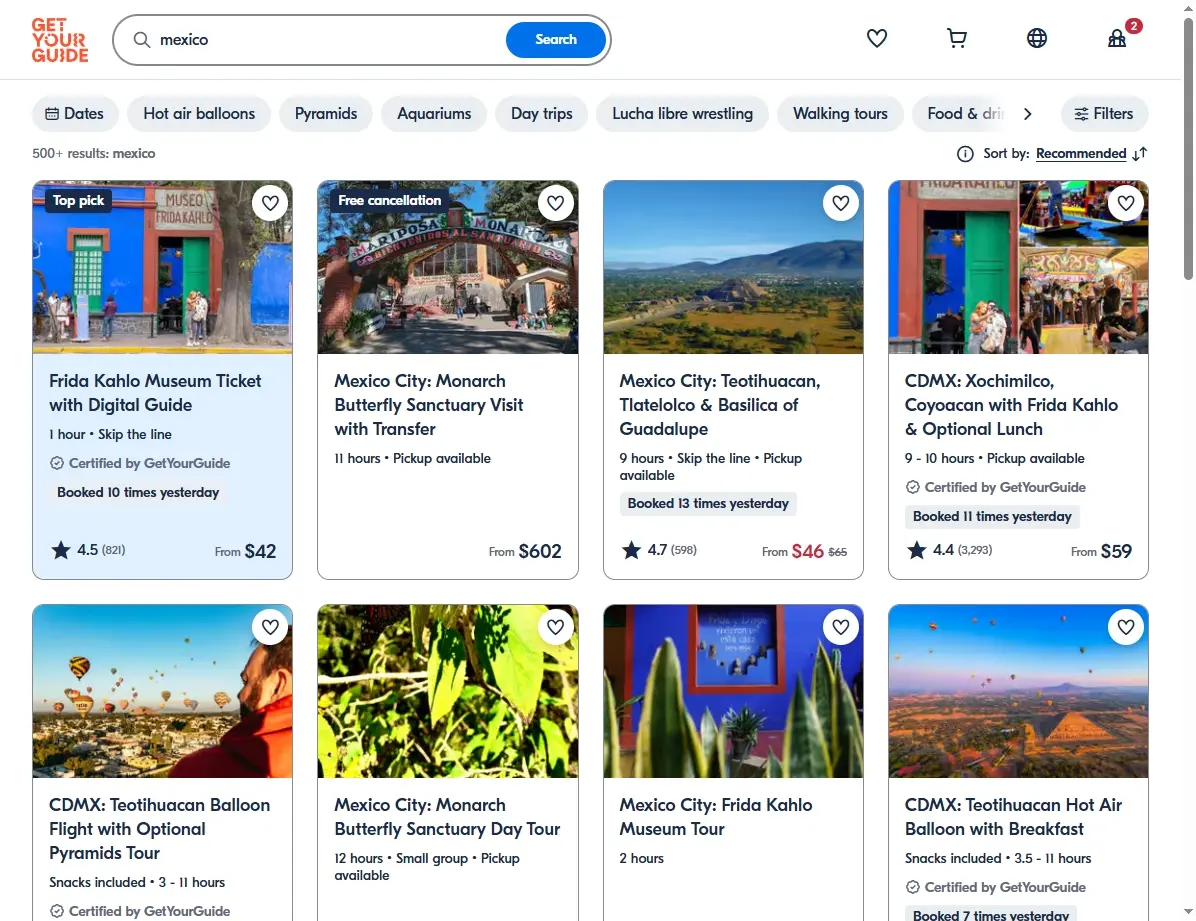Screen dimensions: 1196x921
Task: Open Monarch Butterfly Sanctuary Visit with Transfer
Action: click(429, 405)
